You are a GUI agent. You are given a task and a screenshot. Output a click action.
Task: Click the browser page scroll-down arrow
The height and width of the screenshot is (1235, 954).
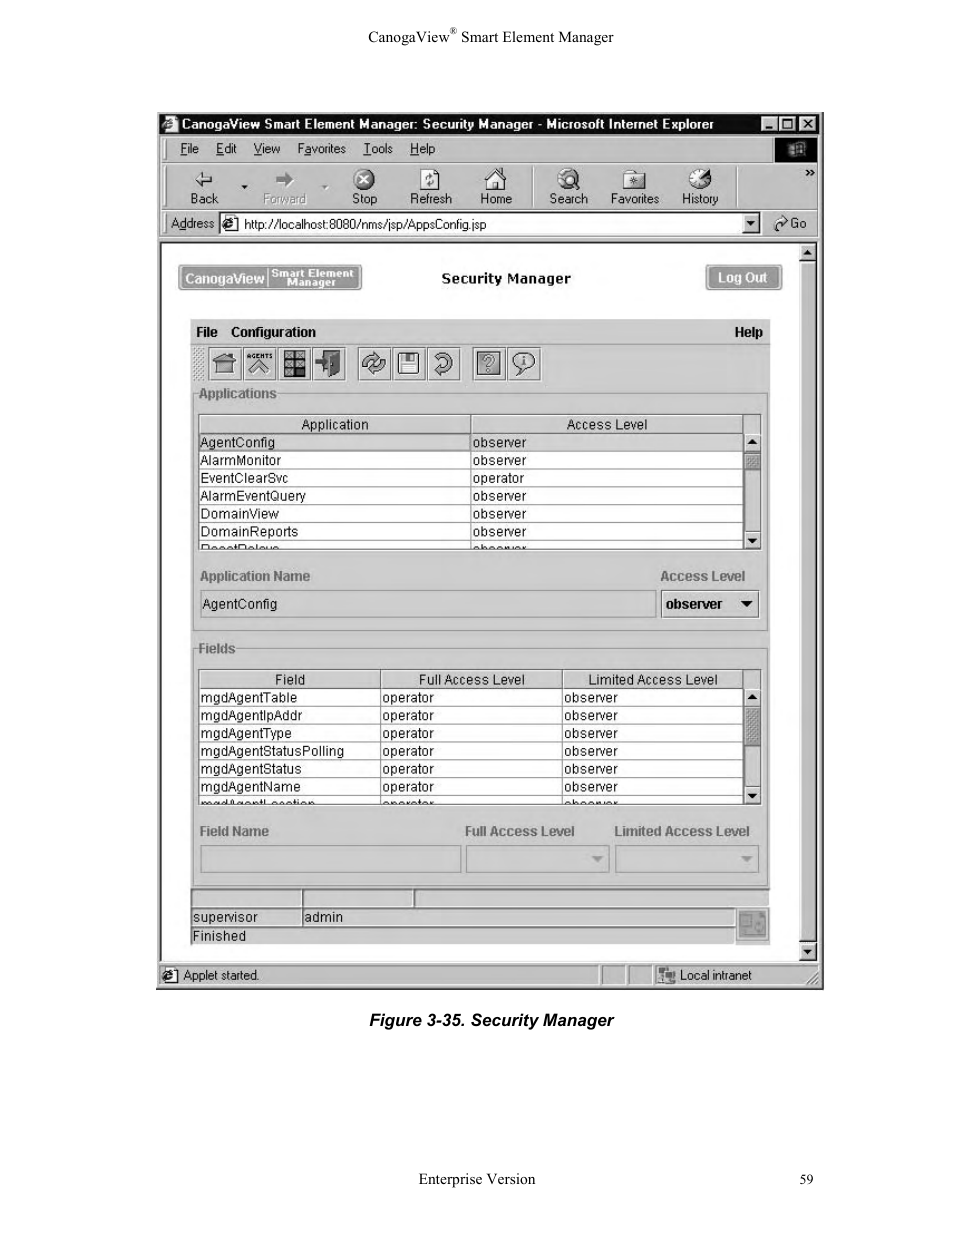[808, 953]
